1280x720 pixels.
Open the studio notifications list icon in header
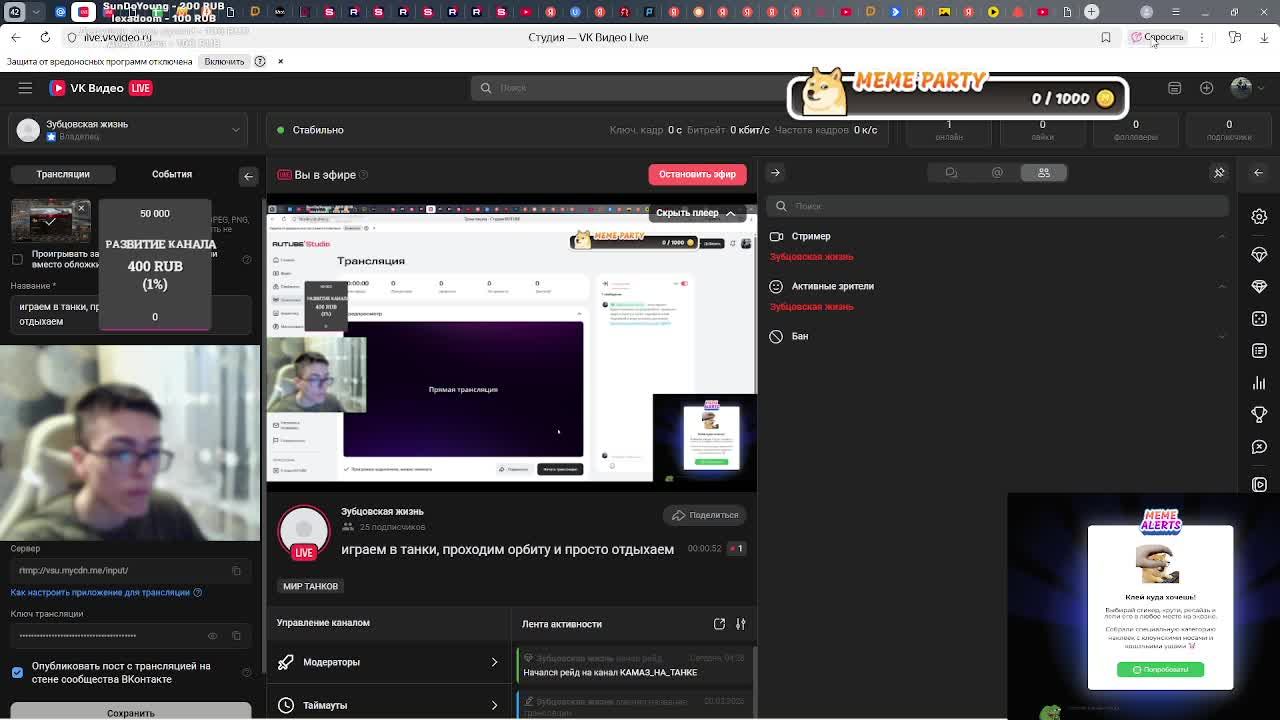[x=1175, y=88]
